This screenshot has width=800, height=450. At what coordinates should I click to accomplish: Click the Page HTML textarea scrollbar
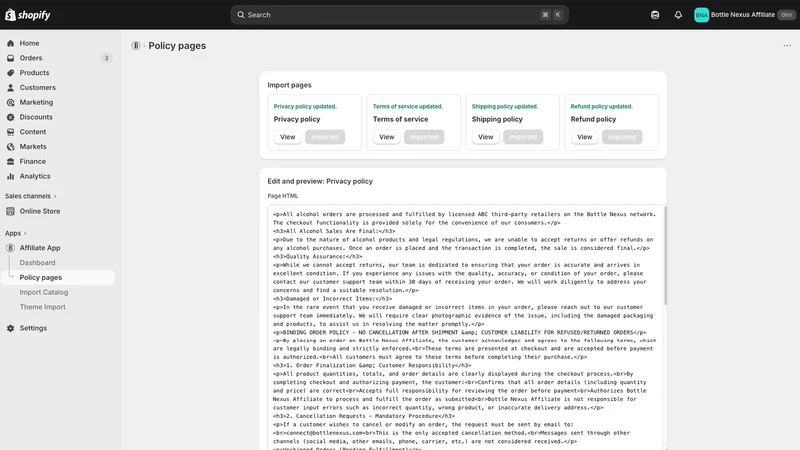pyautogui.click(x=665, y=255)
